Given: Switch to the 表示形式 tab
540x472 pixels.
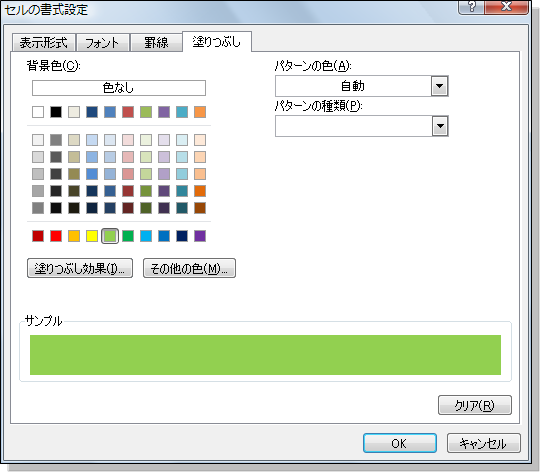Looking at the screenshot, I should (43, 43).
